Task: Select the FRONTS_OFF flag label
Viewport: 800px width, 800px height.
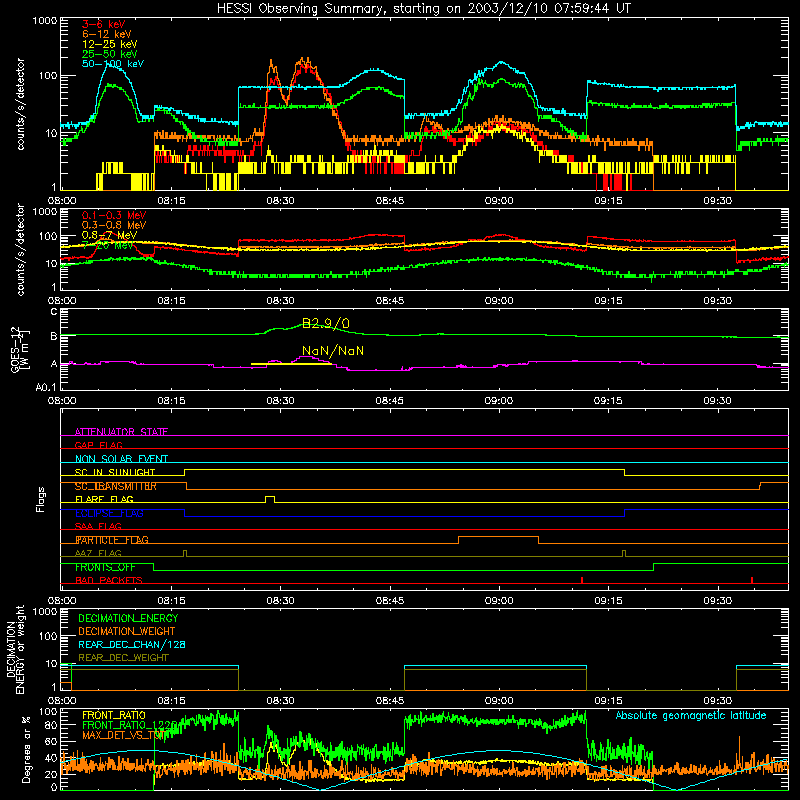Action: click(105, 567)
